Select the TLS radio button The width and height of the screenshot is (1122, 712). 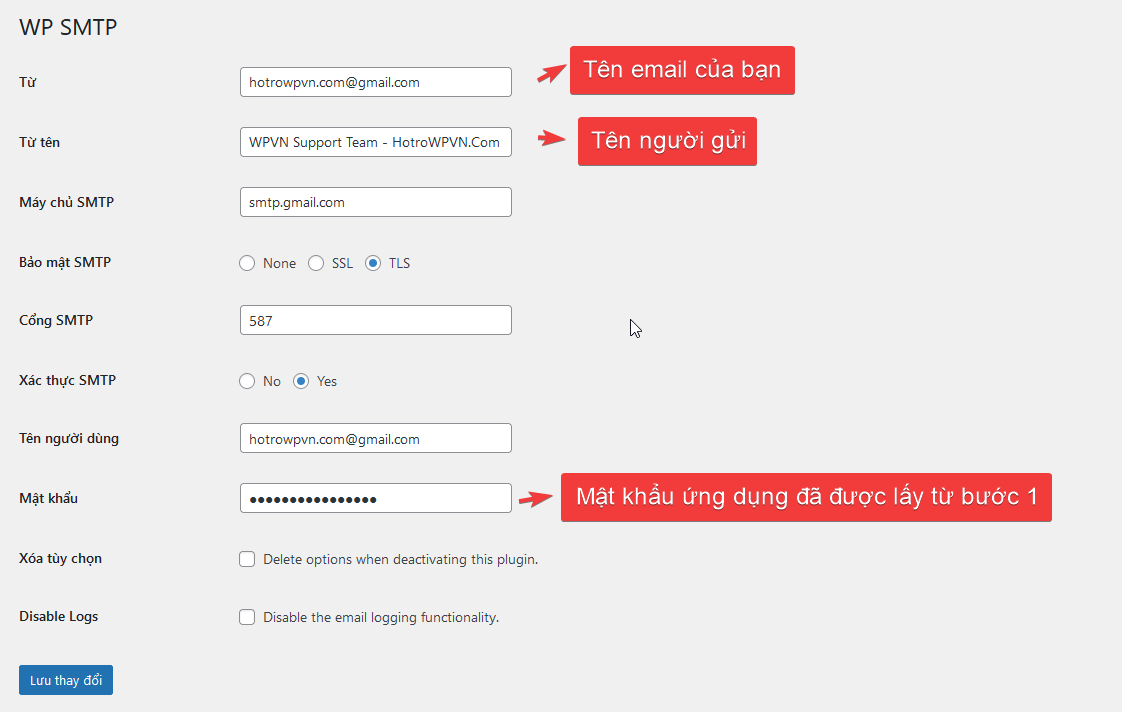tap(373, 263)
